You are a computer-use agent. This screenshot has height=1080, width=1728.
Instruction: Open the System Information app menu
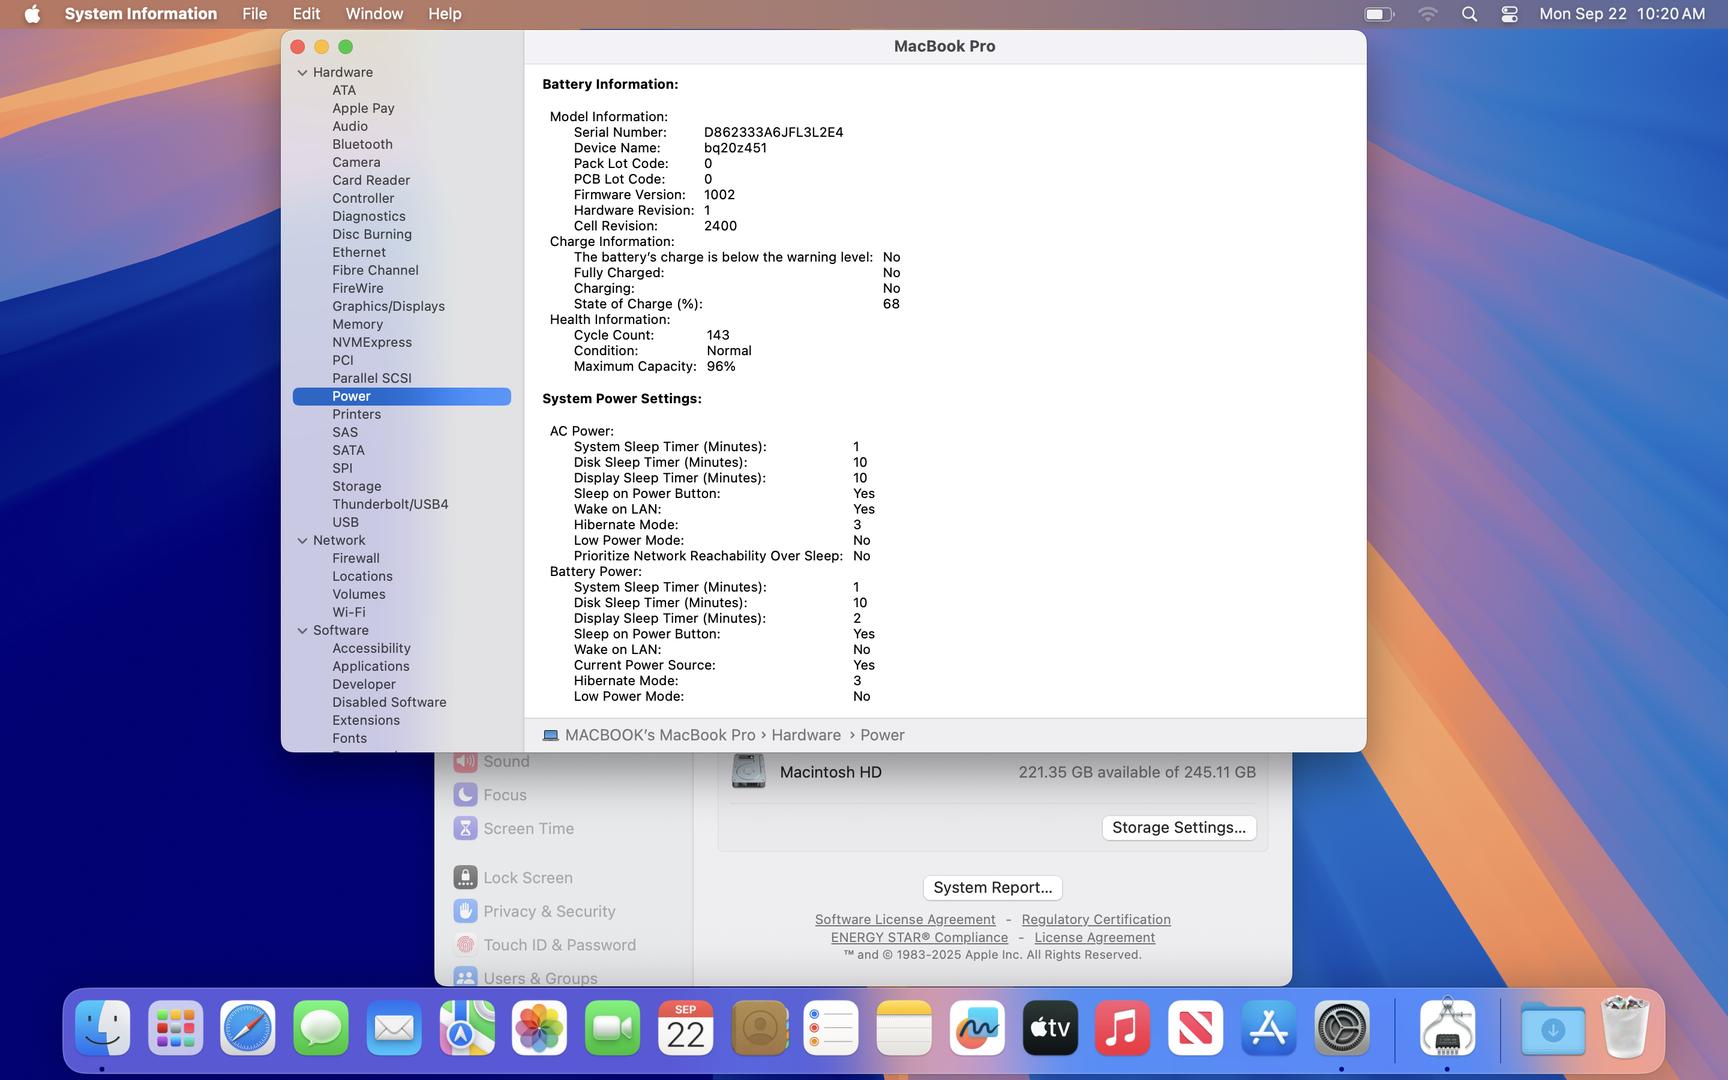(141, 14)
